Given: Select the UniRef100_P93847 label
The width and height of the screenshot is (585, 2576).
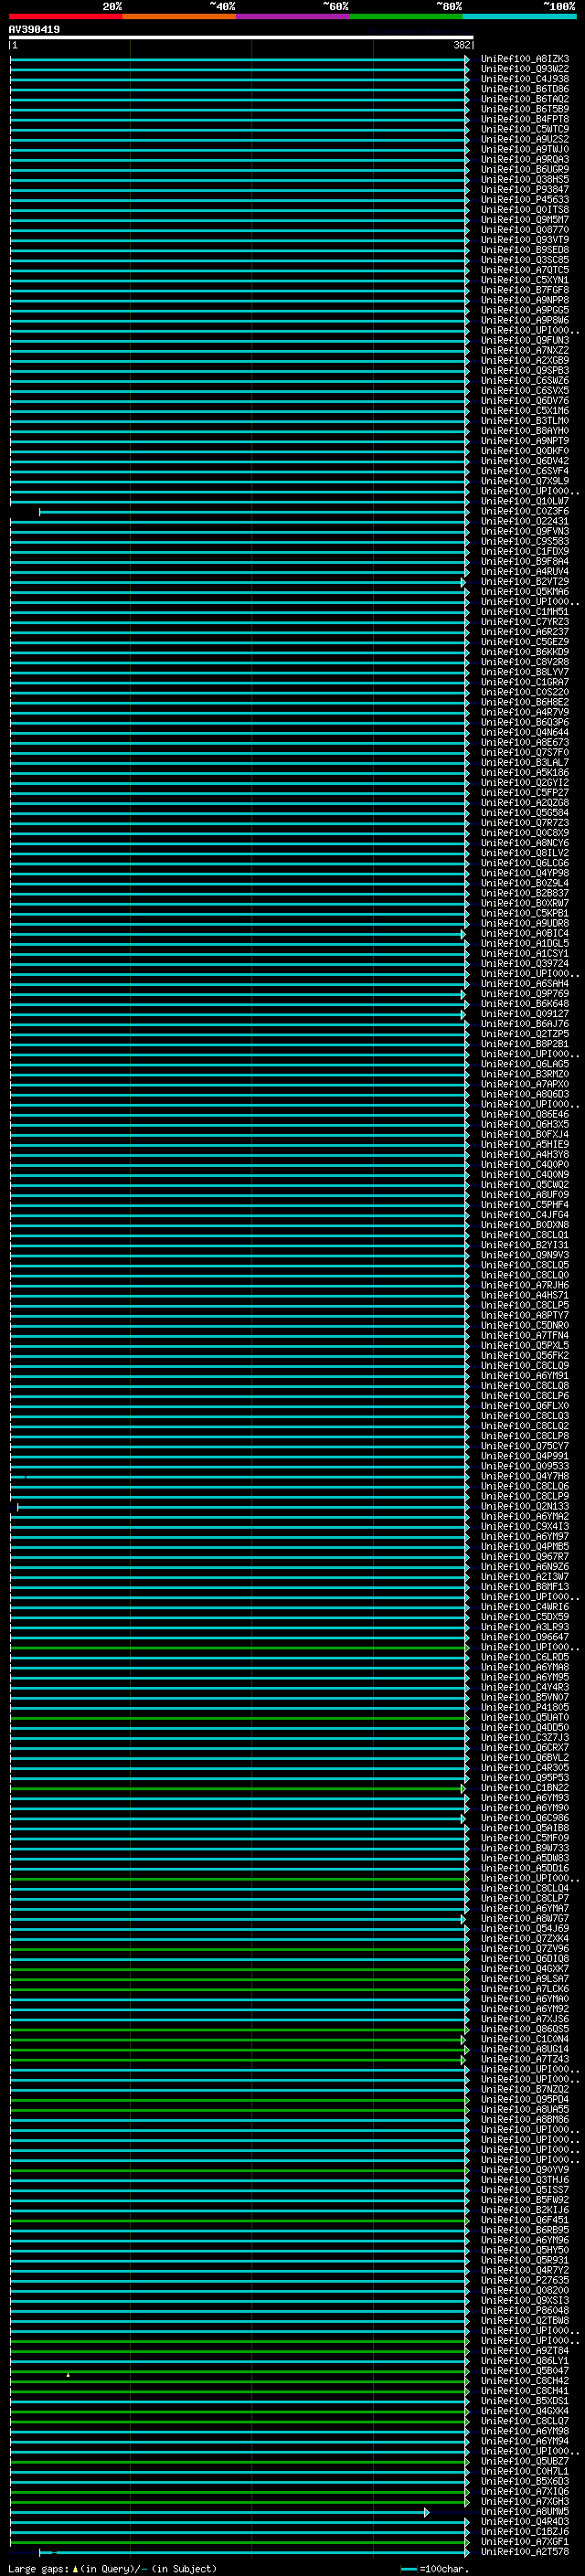Looking at the screenshot, I should [525, 190].
